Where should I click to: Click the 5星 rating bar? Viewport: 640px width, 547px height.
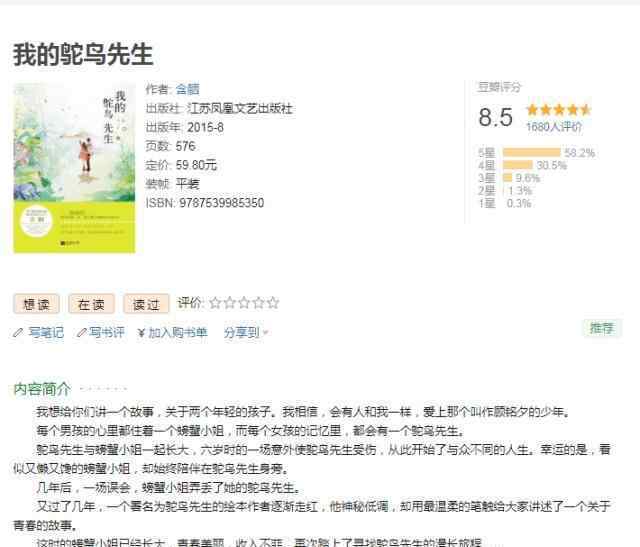coord(531,153)
